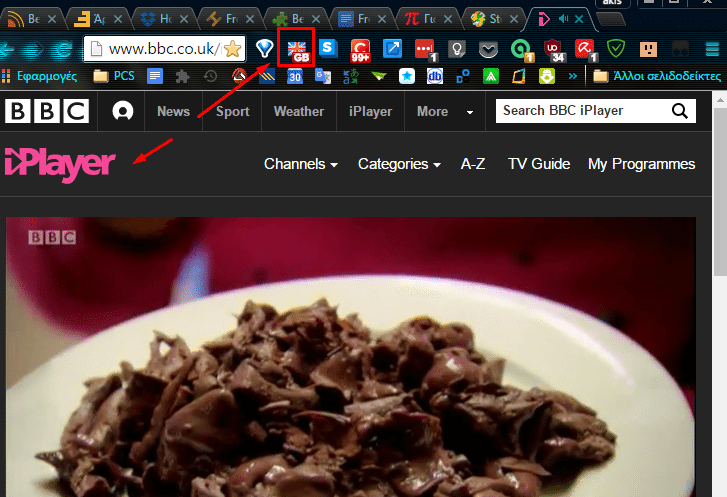Open the red three-dots extension icon
Image resolution: width=727 pixels, height=497 pixels.
coord(426,50)
